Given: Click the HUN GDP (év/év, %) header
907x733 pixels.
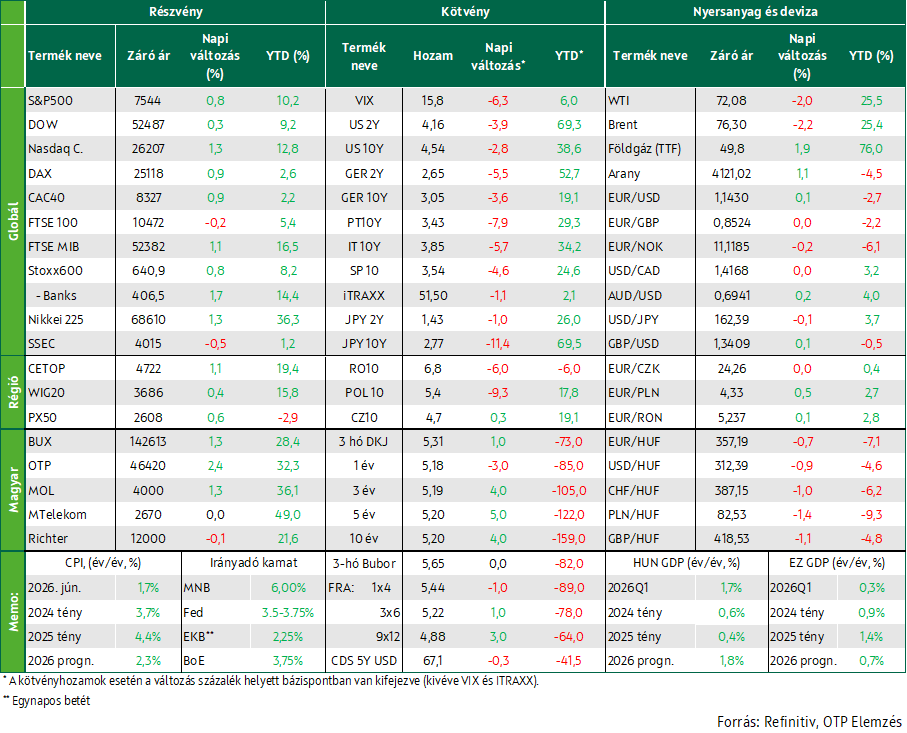Looking at the screenshot, I should click(x=687, y=563).
